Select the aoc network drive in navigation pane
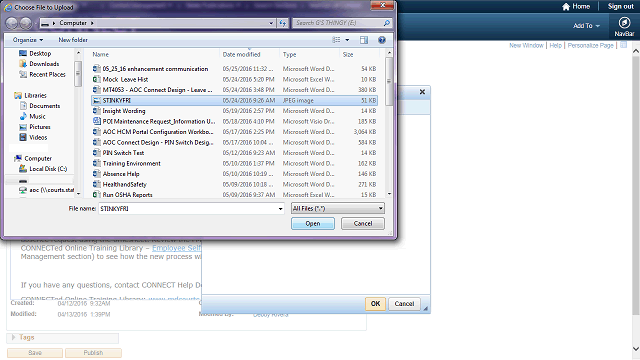 click(x=51, y=190)
